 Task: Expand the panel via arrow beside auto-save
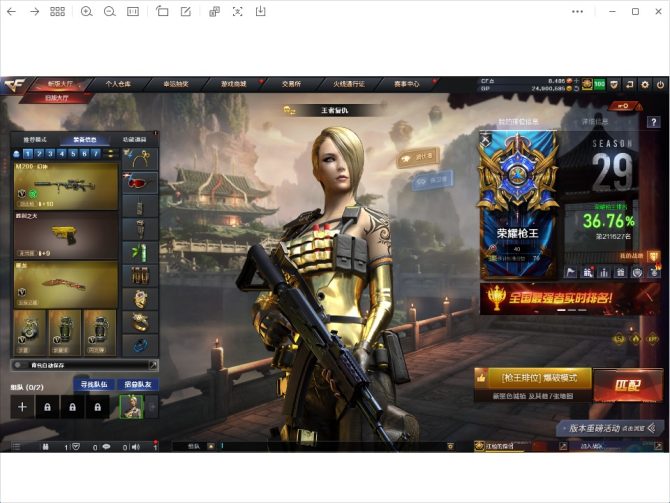153,365
